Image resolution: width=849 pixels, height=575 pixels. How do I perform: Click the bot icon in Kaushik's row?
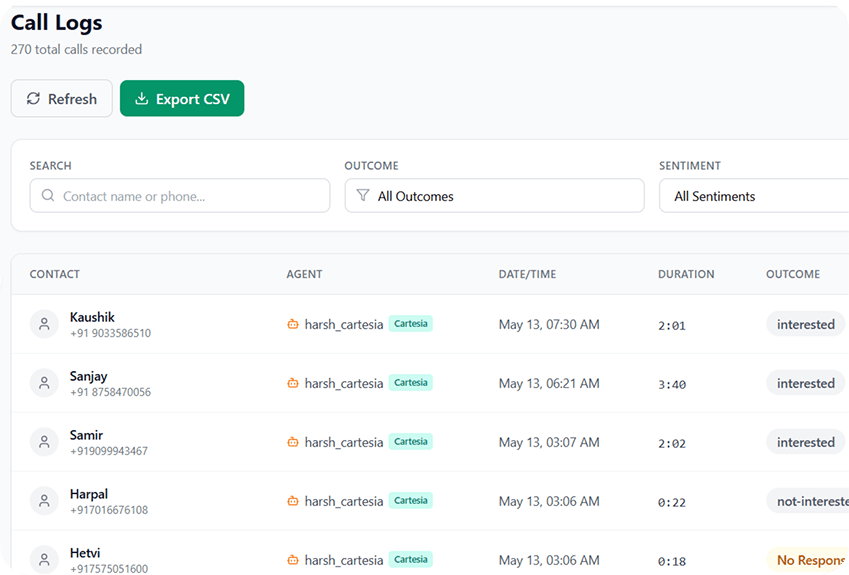(293, 324)
